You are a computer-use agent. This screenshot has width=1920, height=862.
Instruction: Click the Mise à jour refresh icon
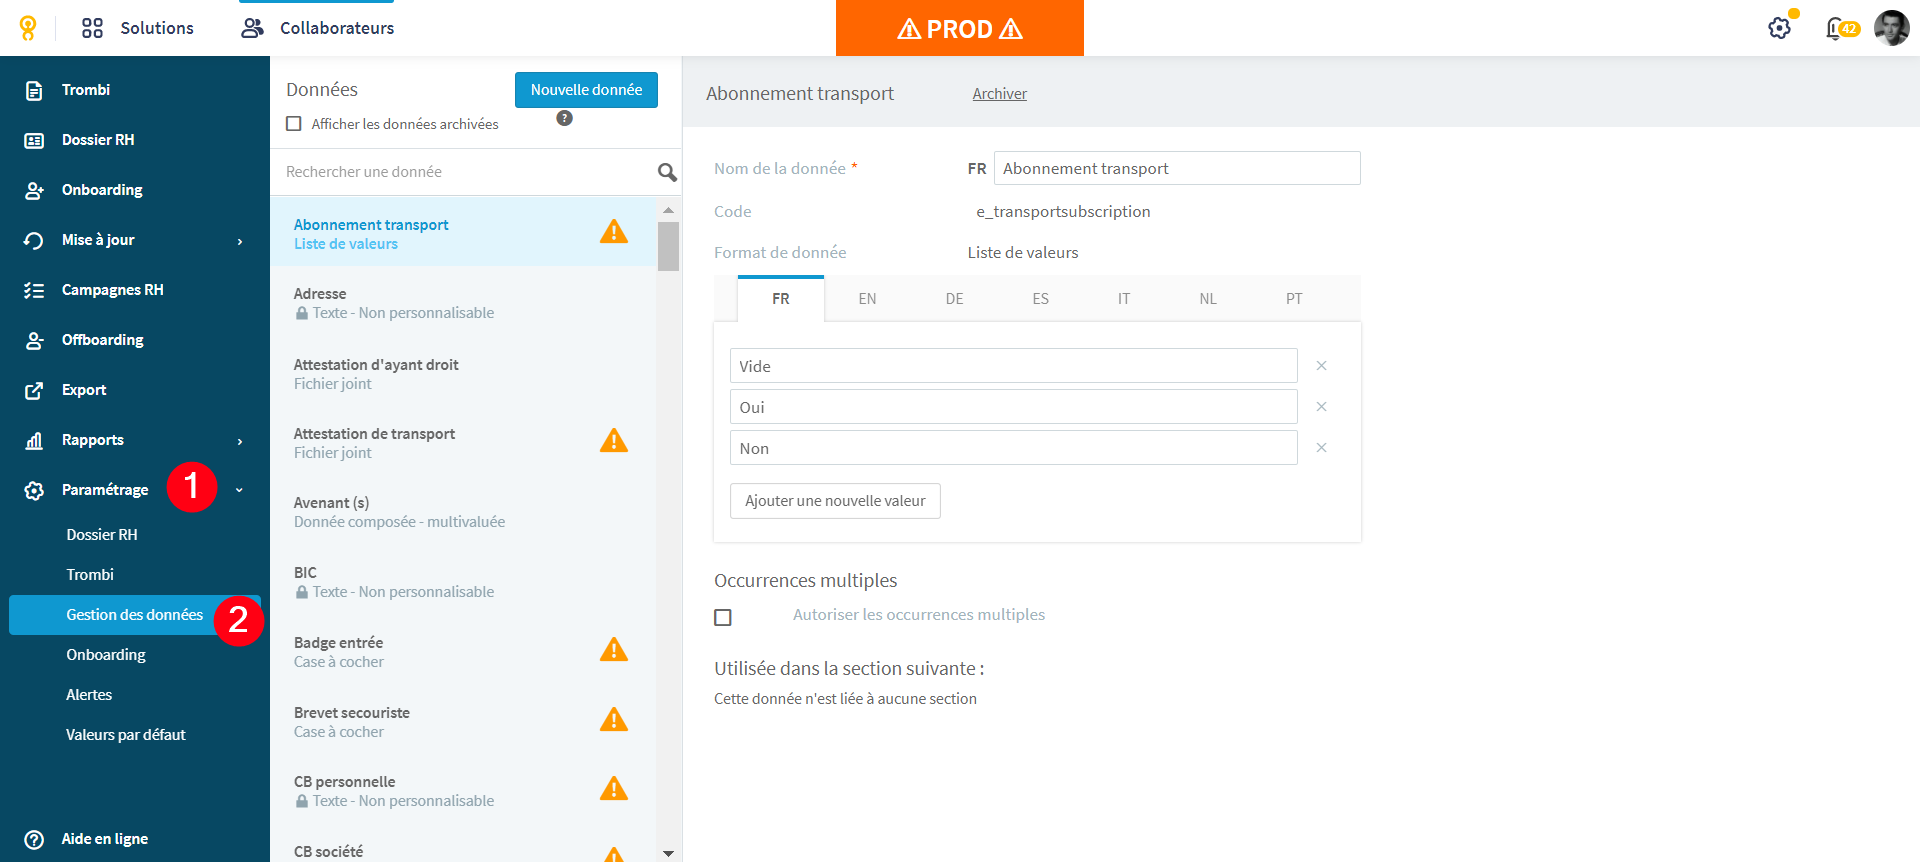pyautogui.click(x=34, y=240)
